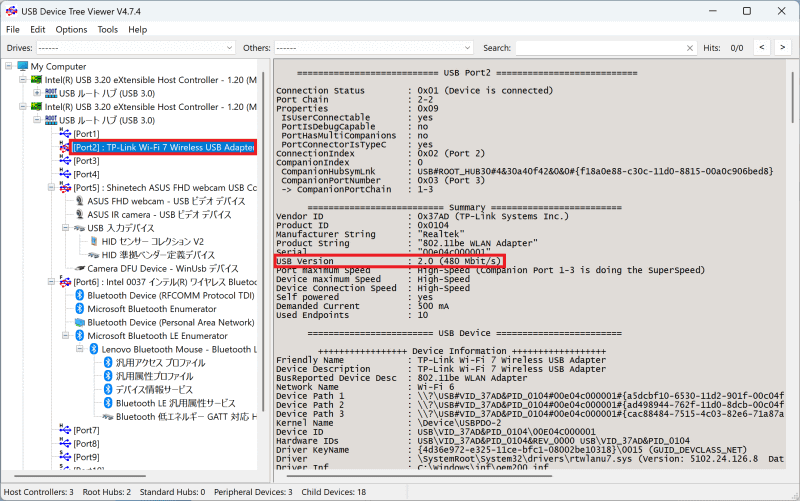Go to previous search hit
This screenshot has height=501, width=800.
(762, 47)
